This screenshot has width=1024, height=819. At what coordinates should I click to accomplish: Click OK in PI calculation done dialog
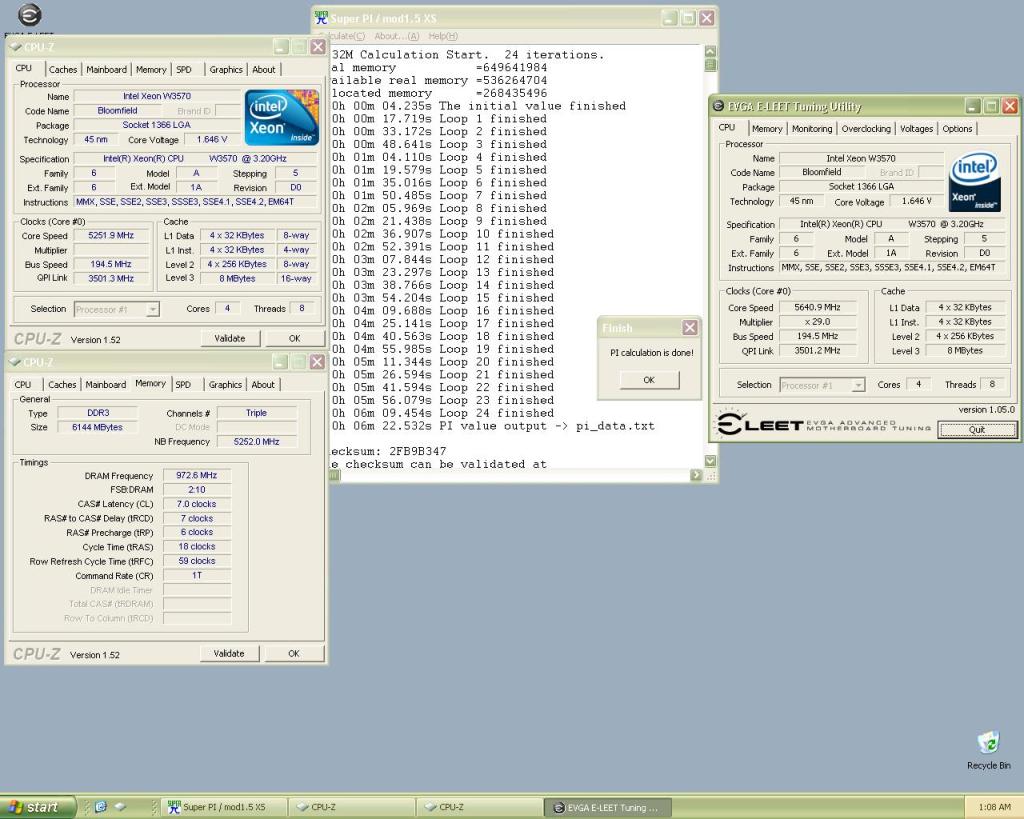pyautogui.click(x=649, y=379)
